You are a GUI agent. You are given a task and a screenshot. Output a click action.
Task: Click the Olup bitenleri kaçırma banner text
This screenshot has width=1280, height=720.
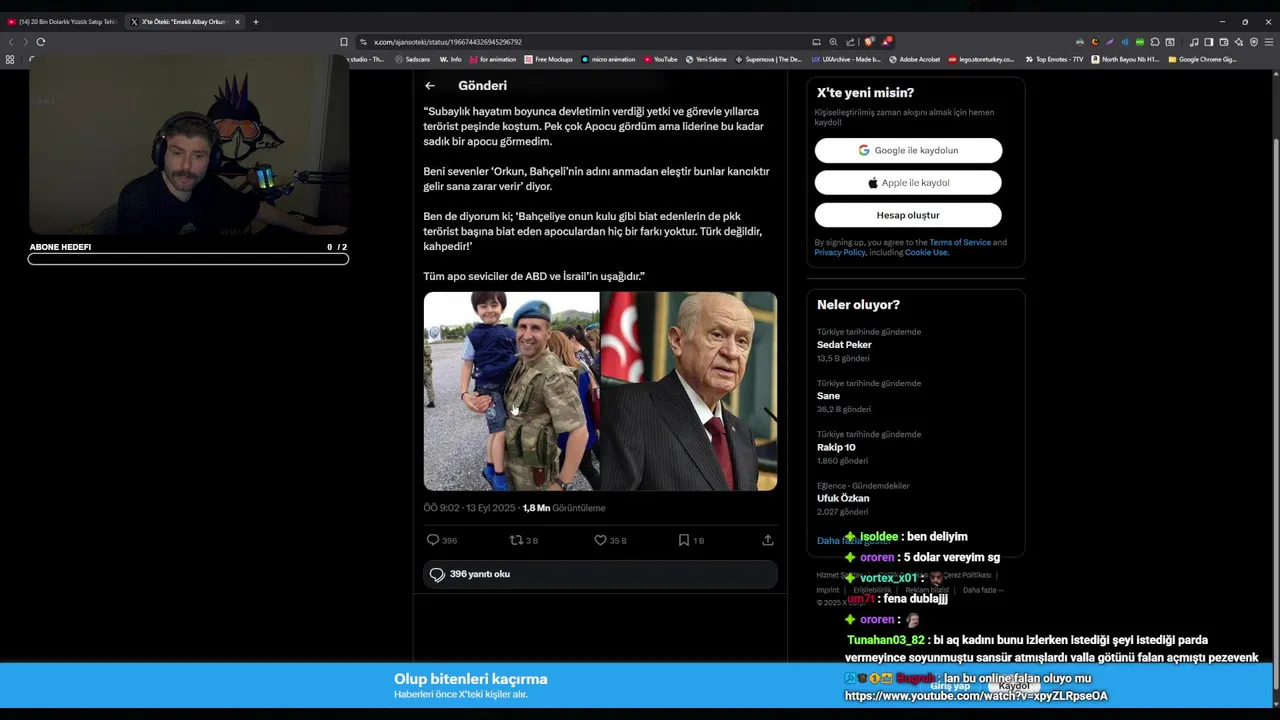[470, 679]
